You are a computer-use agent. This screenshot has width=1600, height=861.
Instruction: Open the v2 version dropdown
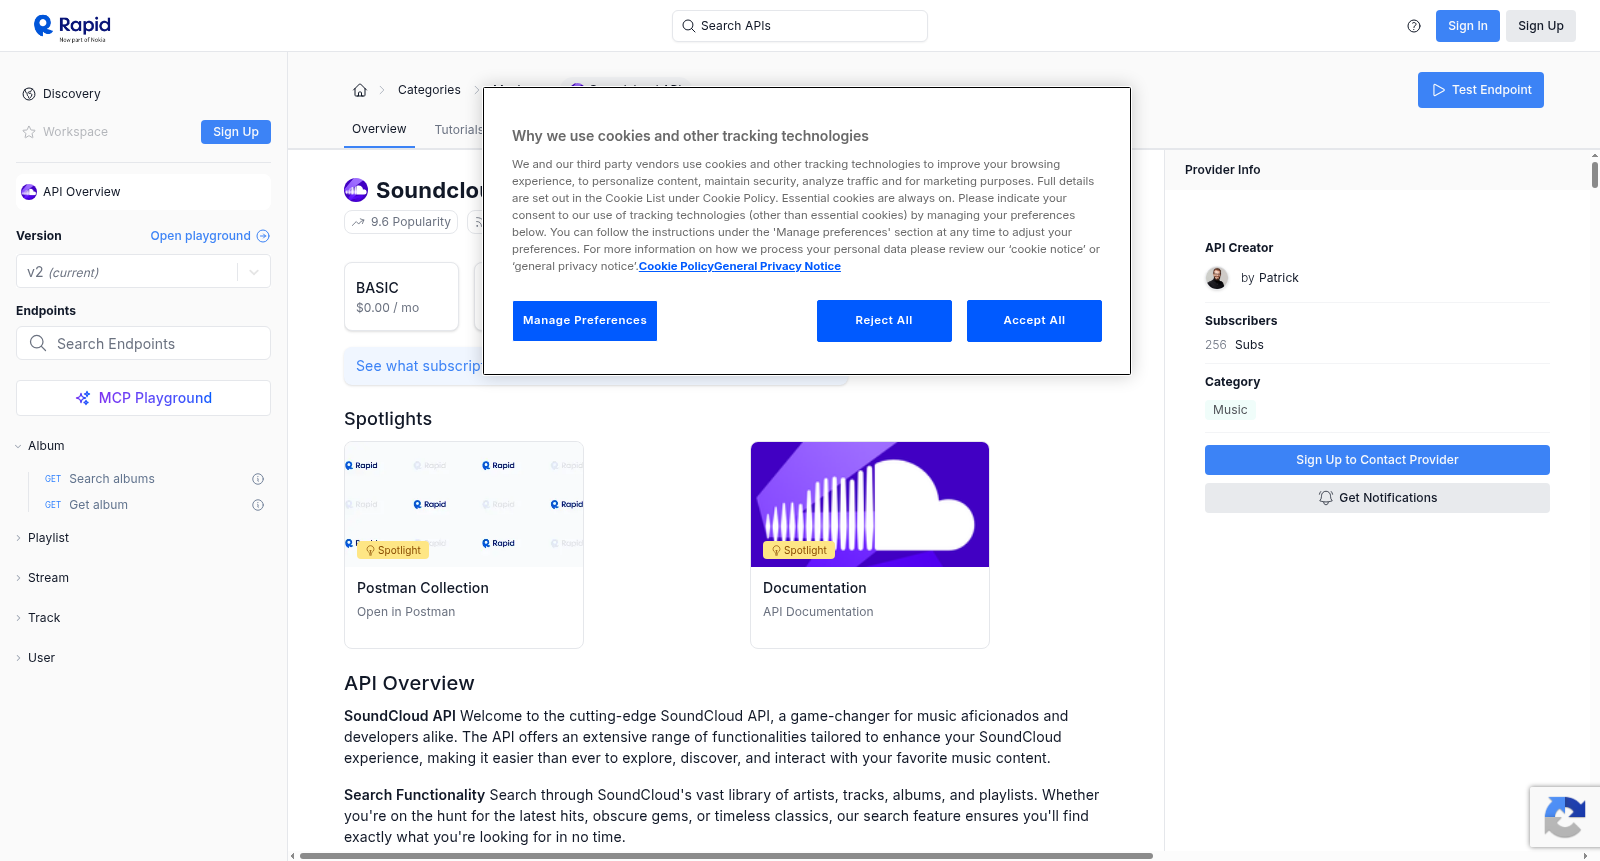(143, 272)
